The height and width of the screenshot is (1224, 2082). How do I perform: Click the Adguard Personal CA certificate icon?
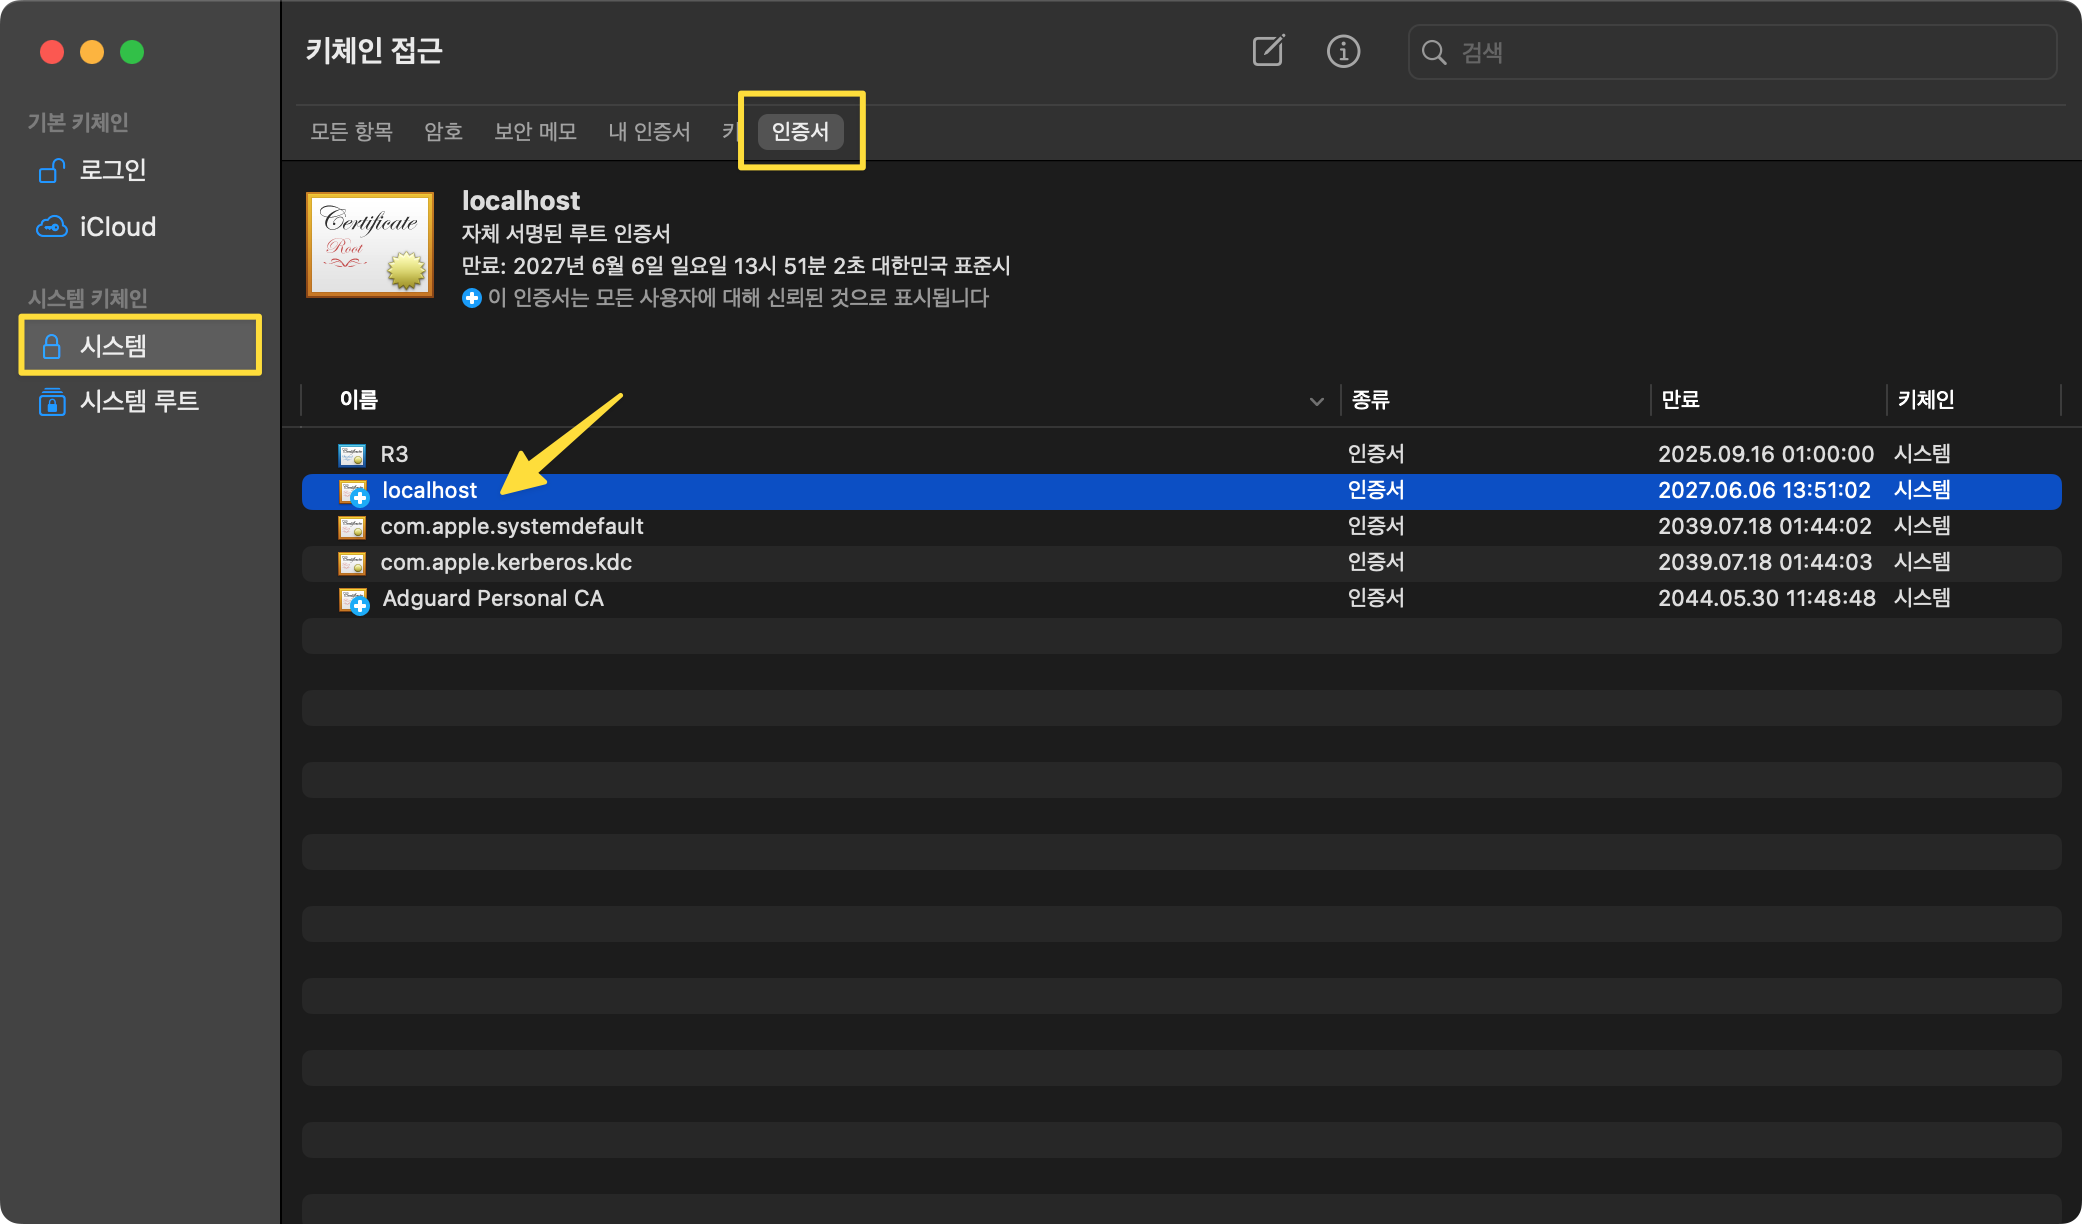tap(353, 600)
